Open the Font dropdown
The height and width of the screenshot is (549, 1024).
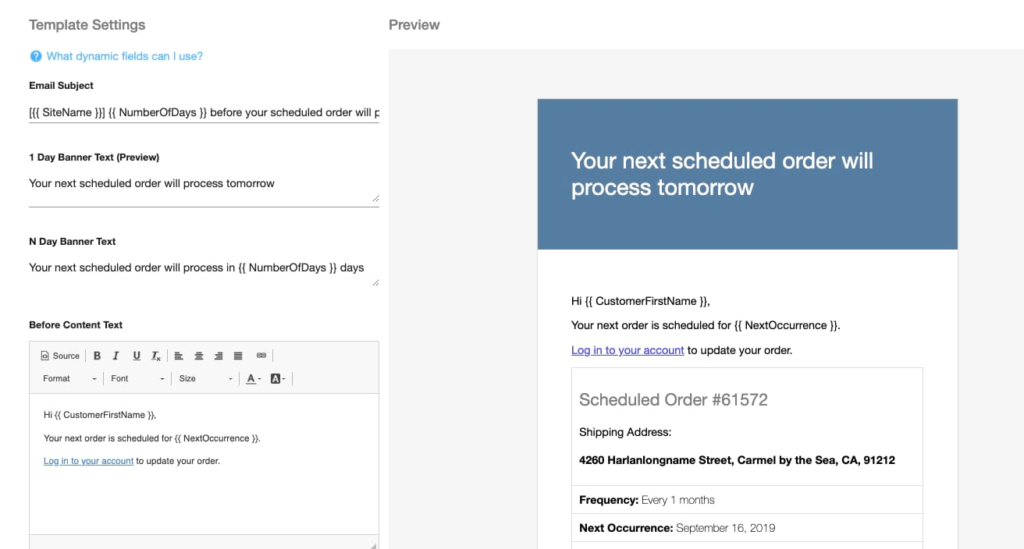[x=137, y=379]
